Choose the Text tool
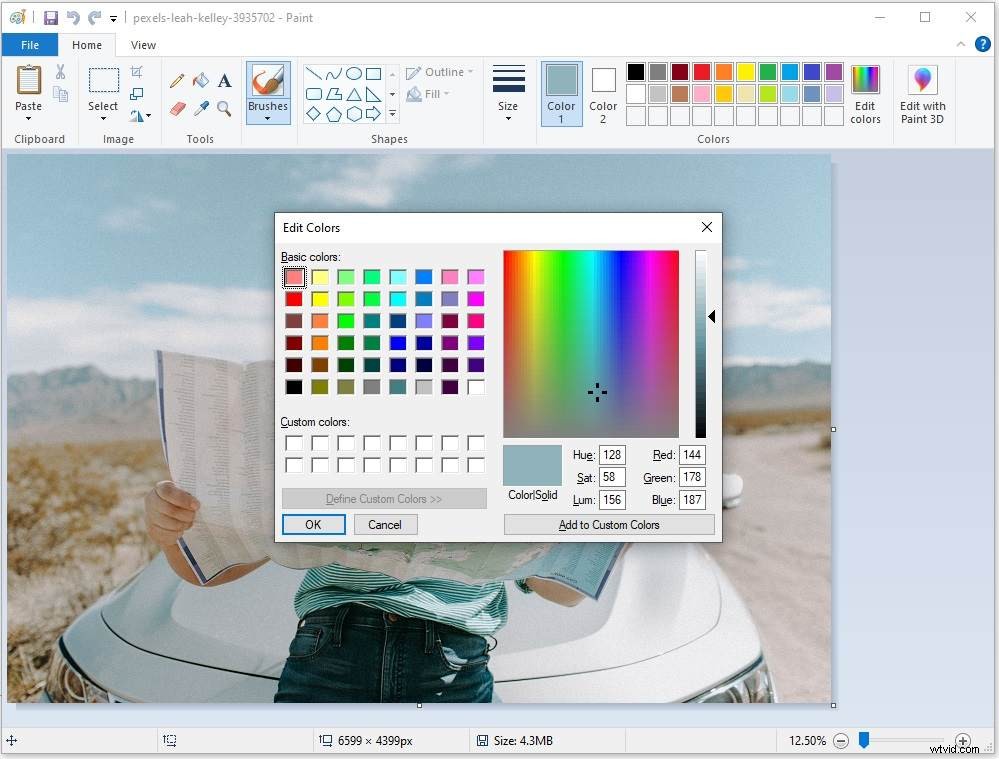Viewport: 999px width, 759px height. (224, 81)
